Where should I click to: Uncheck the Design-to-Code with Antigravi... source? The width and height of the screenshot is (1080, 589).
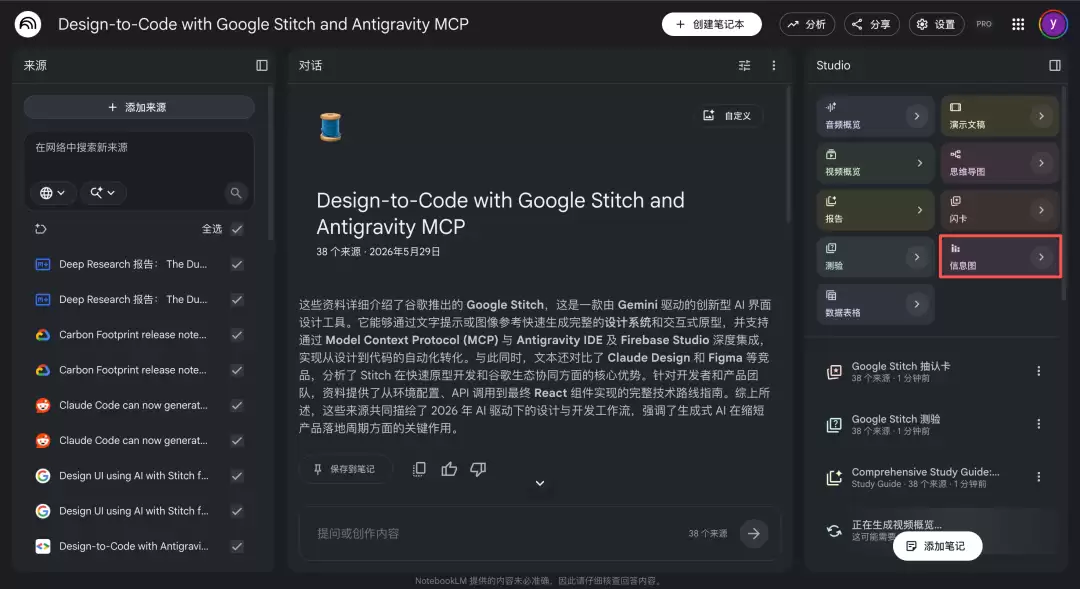pos(237,546)
